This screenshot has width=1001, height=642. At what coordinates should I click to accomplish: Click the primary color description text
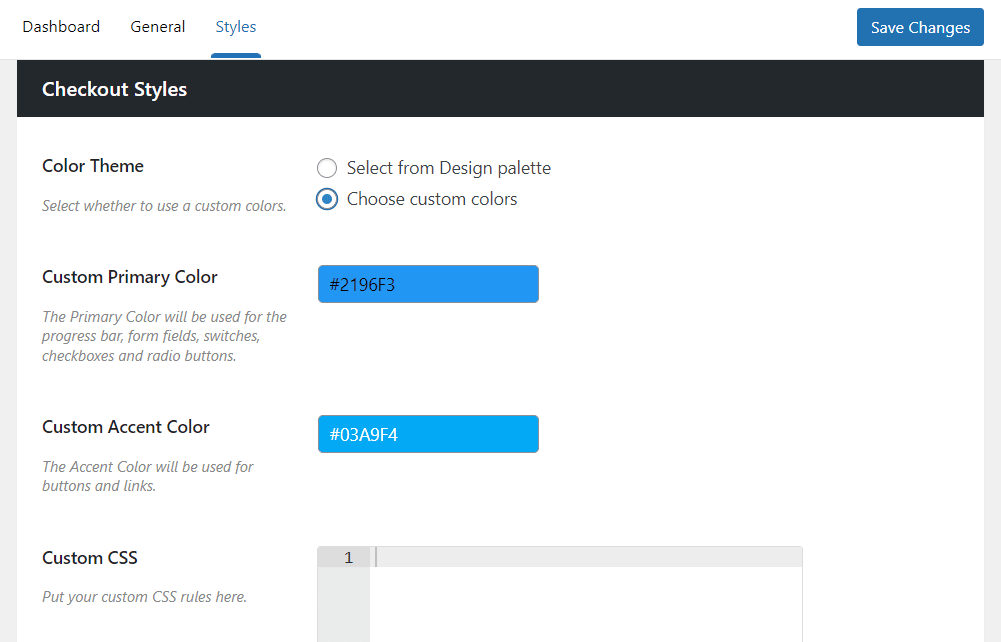164,335
